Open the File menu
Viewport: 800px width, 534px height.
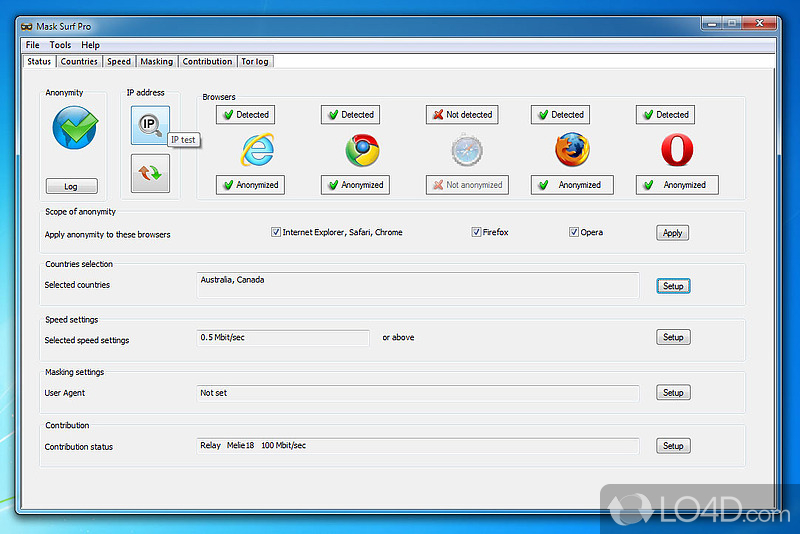(x=33, y=45)
